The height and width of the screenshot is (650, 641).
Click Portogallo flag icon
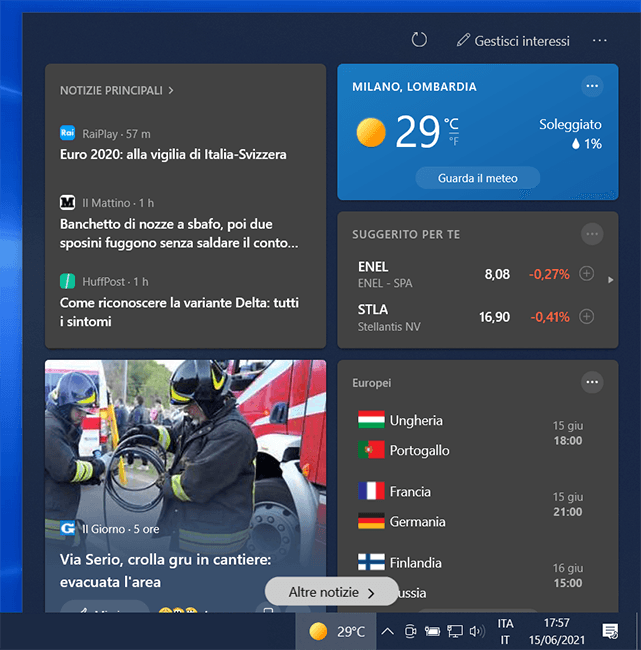371,450
